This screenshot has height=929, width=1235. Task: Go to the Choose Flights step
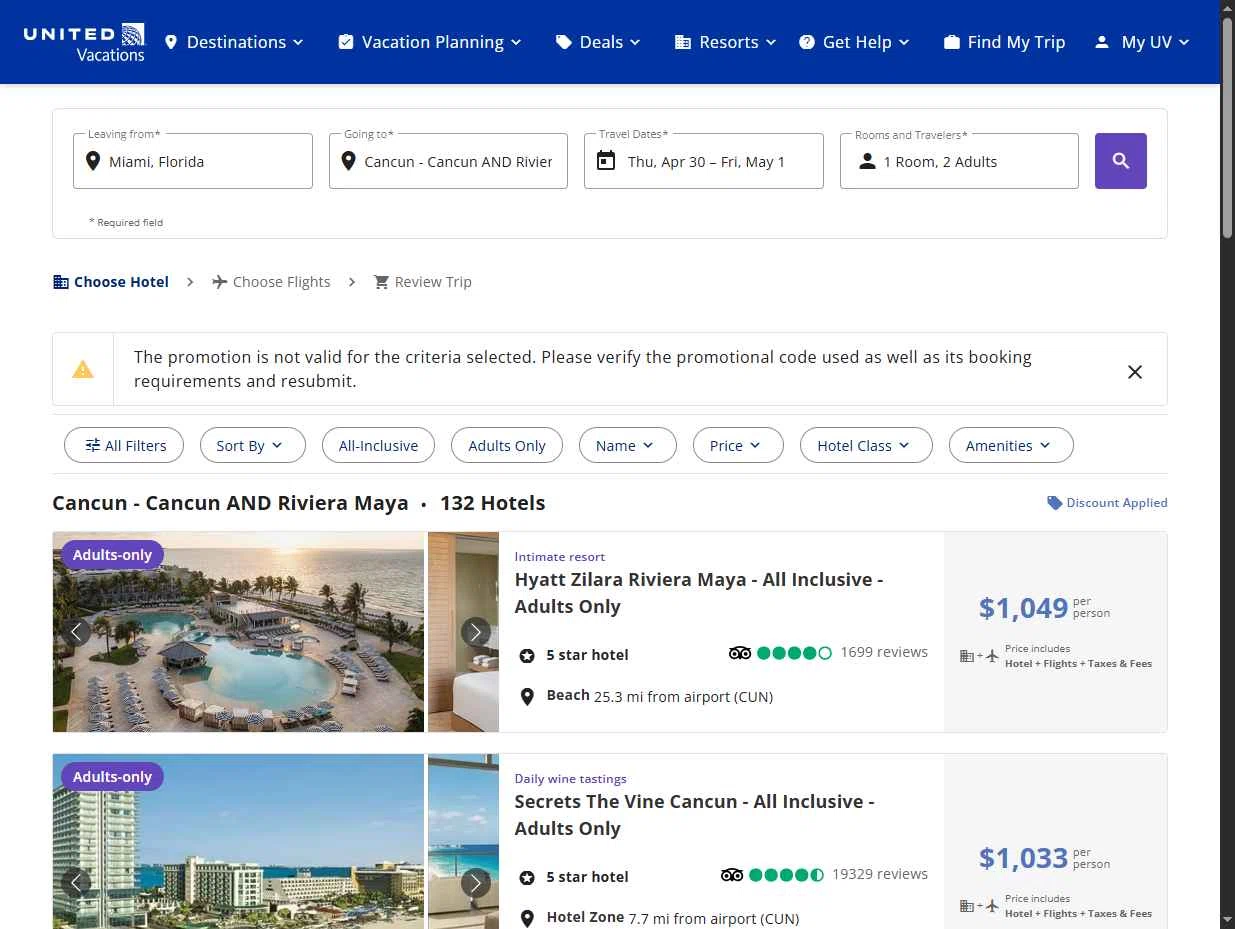[271, 282]
